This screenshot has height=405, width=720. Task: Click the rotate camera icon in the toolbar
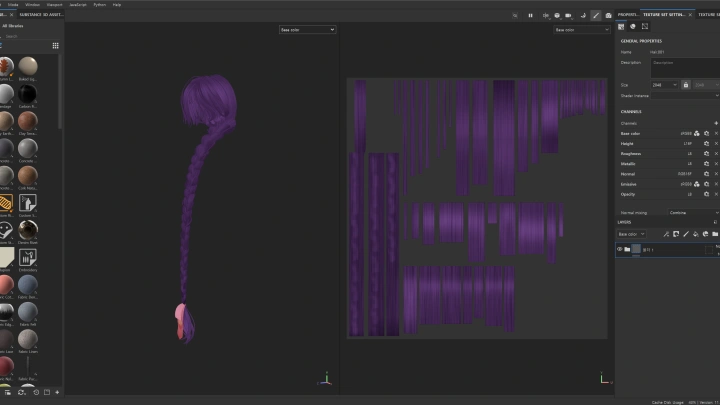[583, 16]
